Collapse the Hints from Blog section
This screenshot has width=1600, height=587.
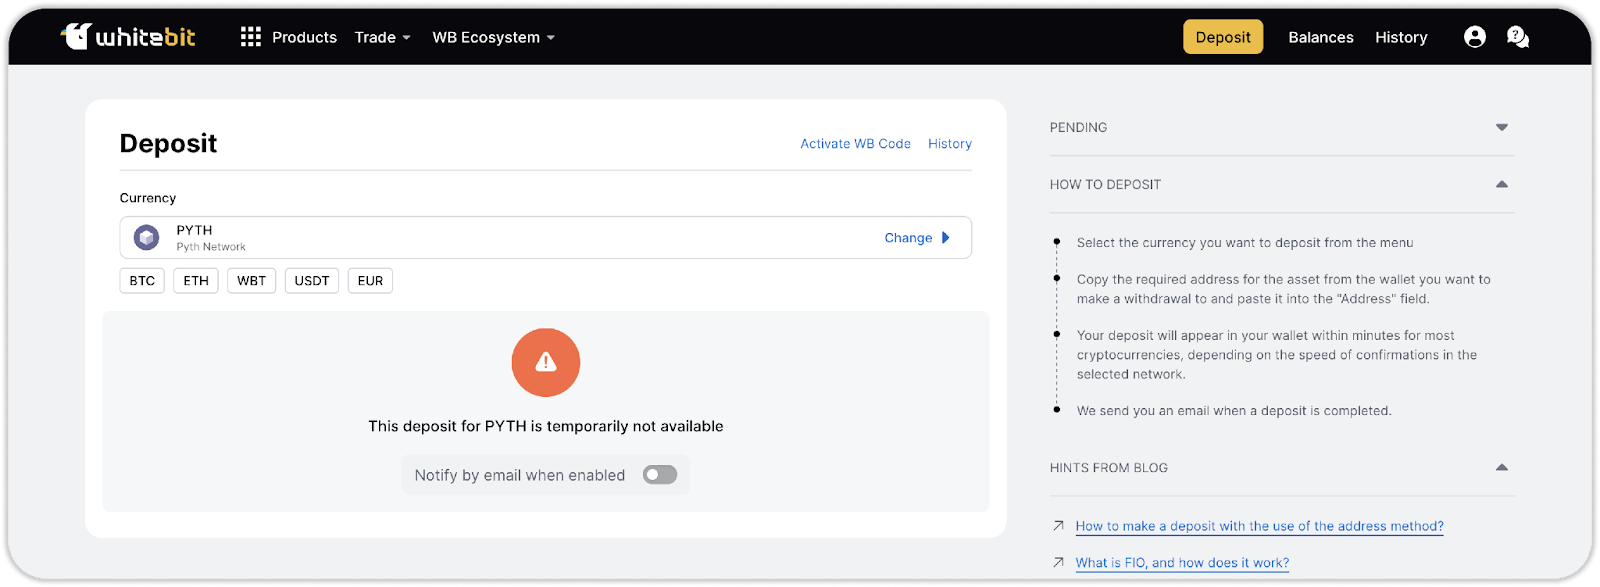(x=1502, y=467)
